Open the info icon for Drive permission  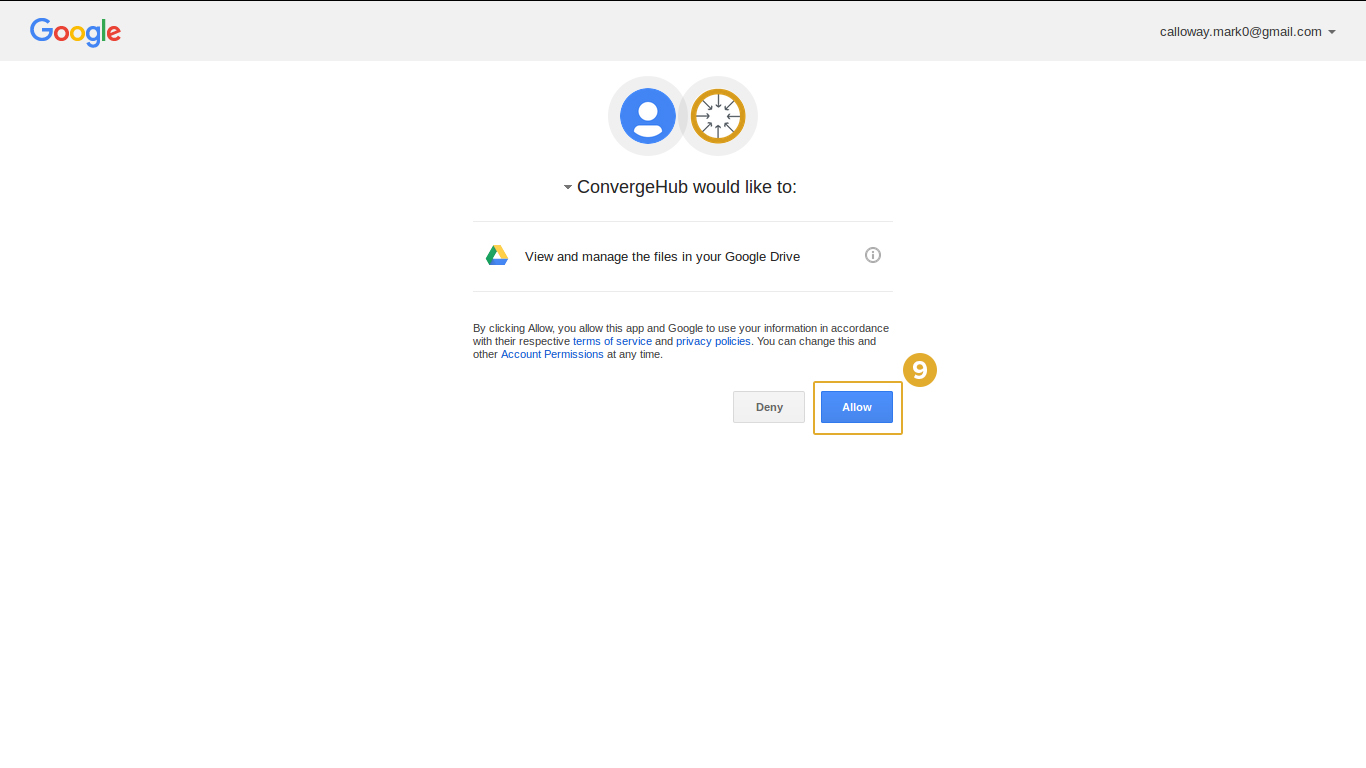point(873,255)
